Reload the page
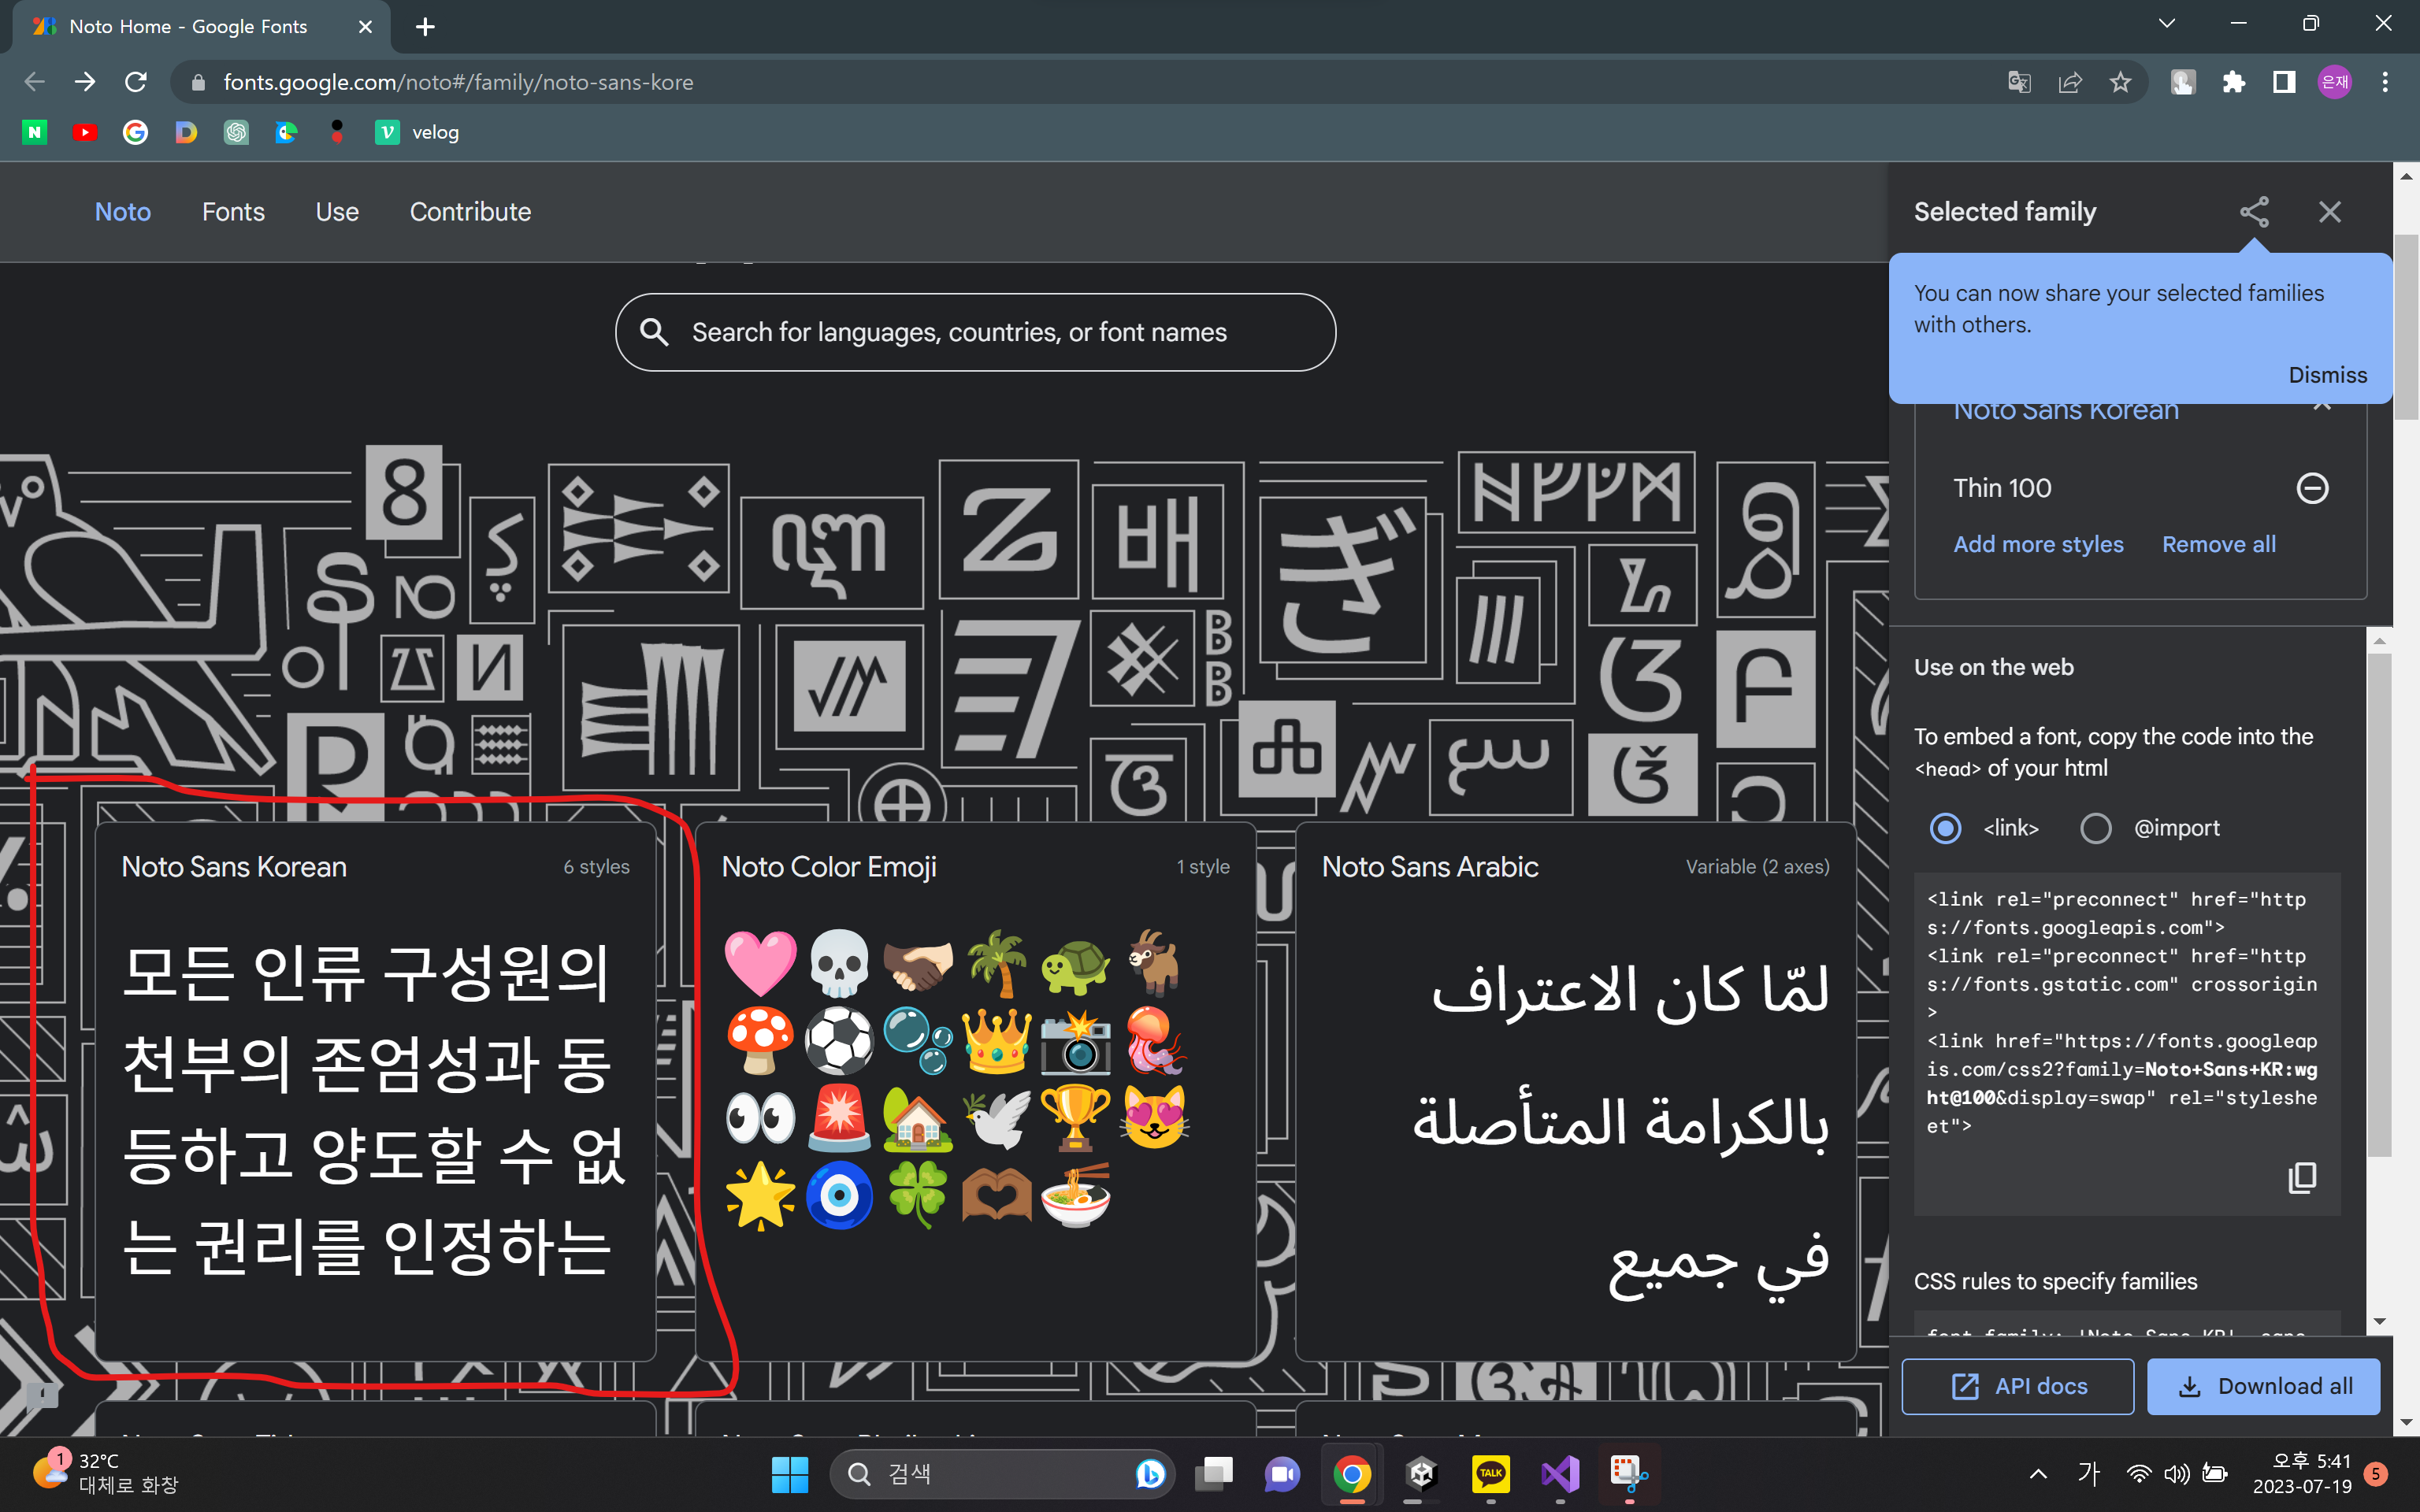This screenshot has height=1512, width=2420. point(136,82)
